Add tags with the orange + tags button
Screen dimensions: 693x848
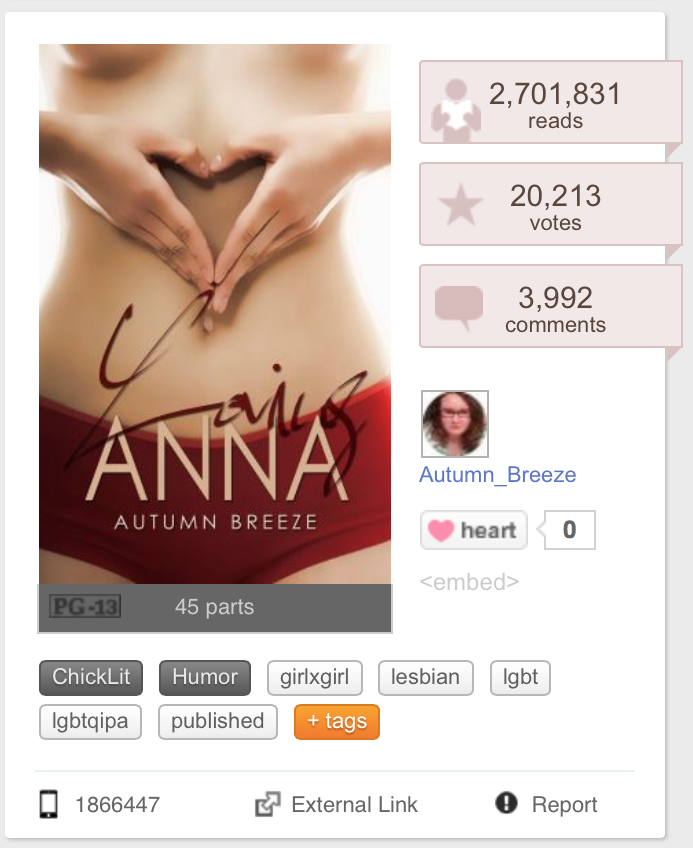coord(337,721)
